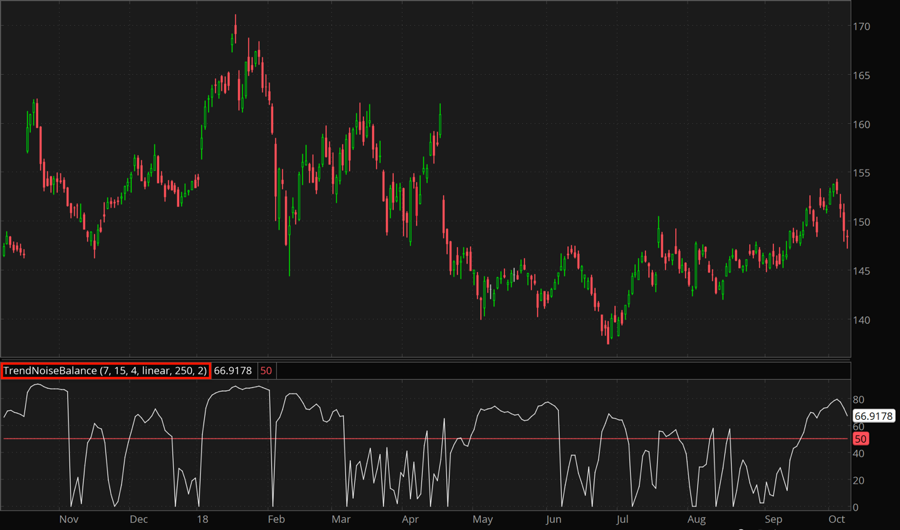Select the Jun label on the time axis
900x530 pixels.
tap(554, 520)
